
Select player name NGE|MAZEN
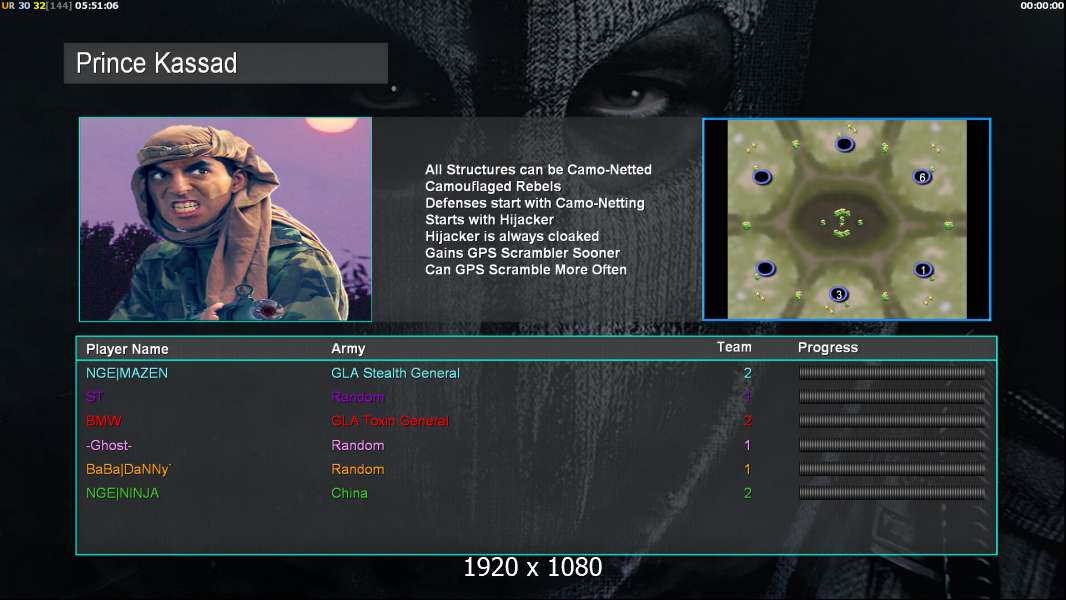click(126, 373)
